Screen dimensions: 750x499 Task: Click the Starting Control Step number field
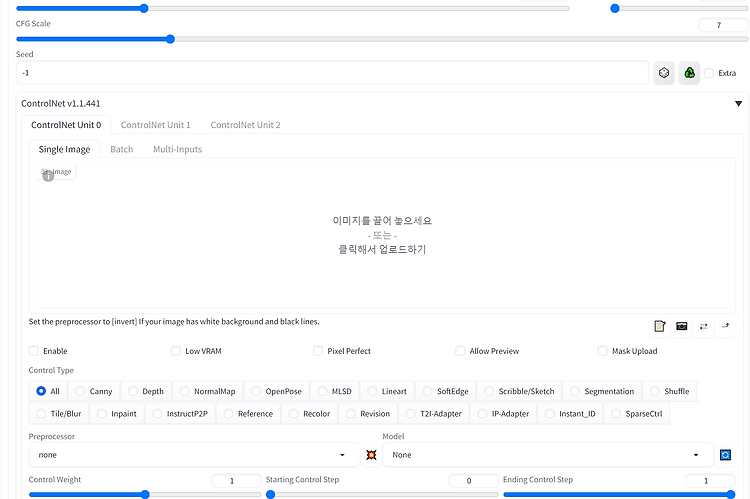click(473, 480)
